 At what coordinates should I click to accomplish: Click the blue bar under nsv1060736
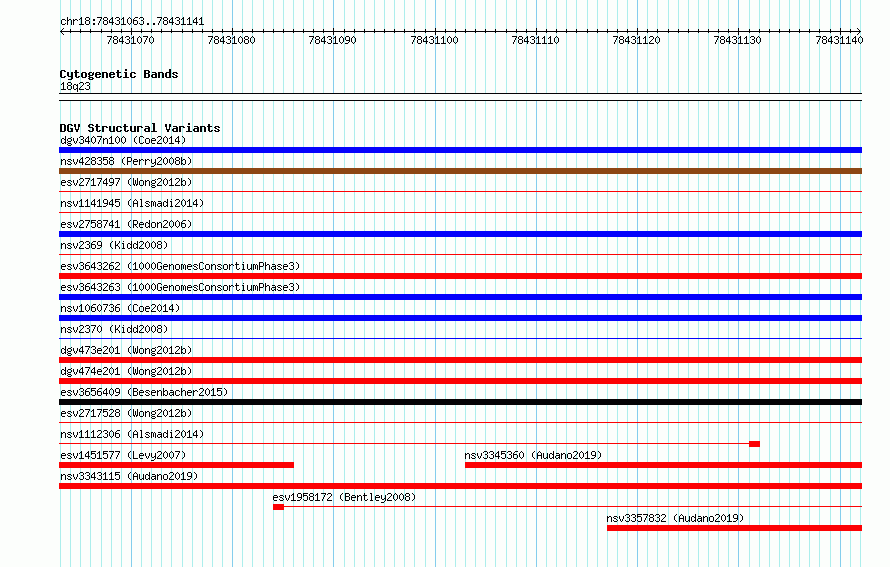[x=460, y=318]
